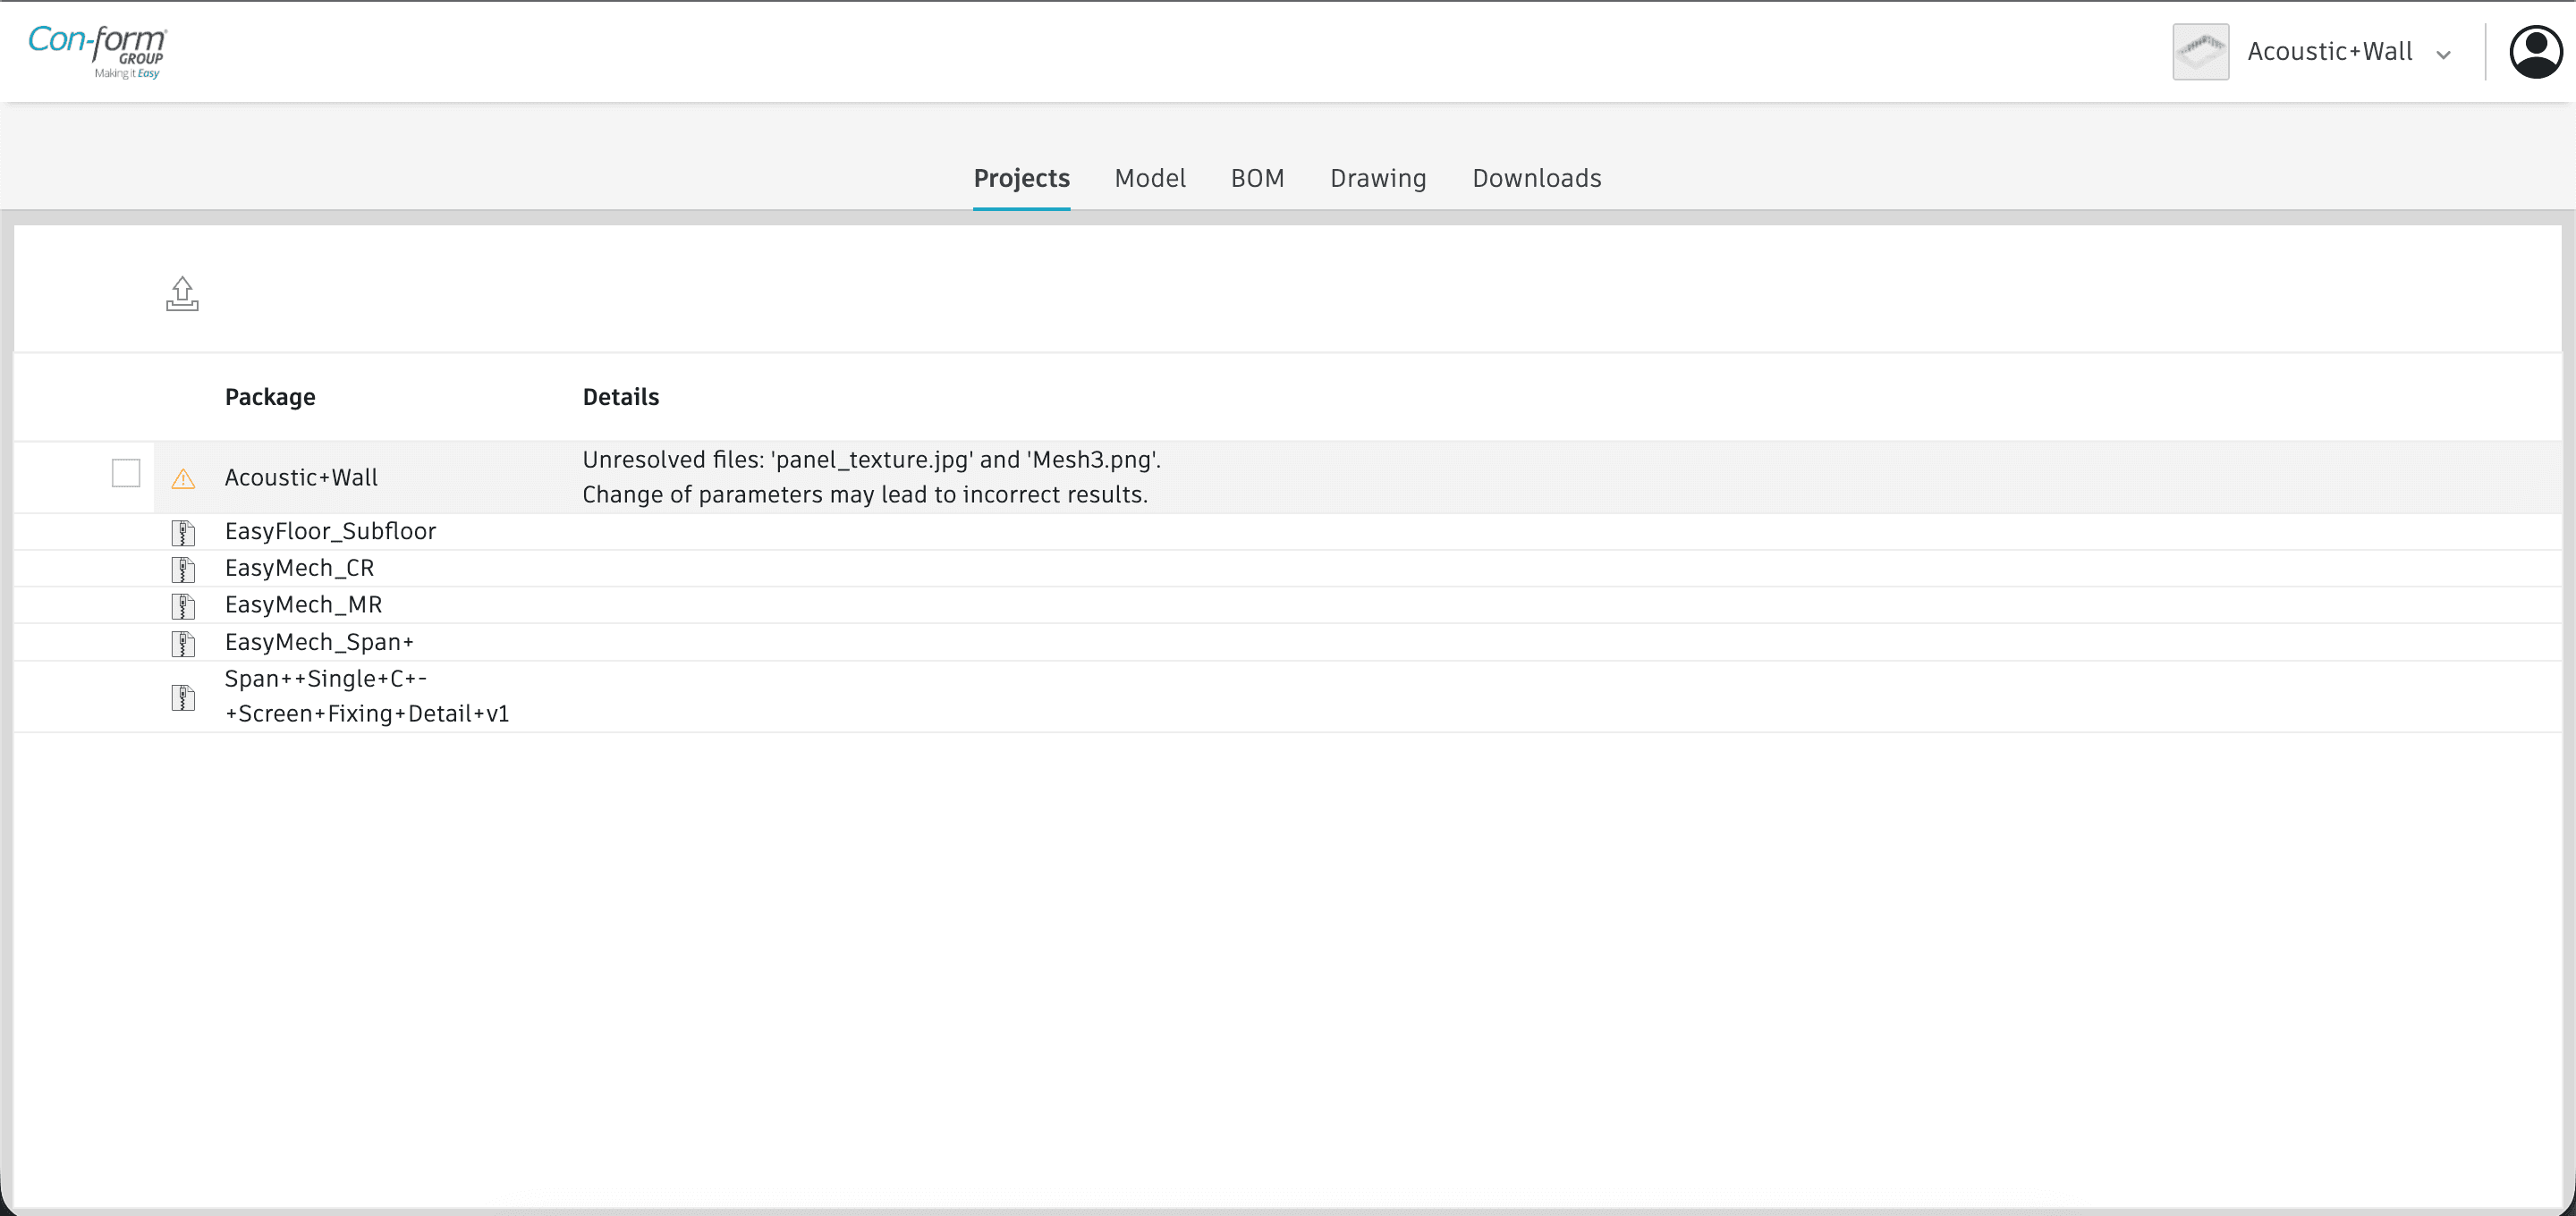Click the Acoustic+Wall project thumbnail image
This screenshot has height=1216, width=2576.
[2200, 52]
